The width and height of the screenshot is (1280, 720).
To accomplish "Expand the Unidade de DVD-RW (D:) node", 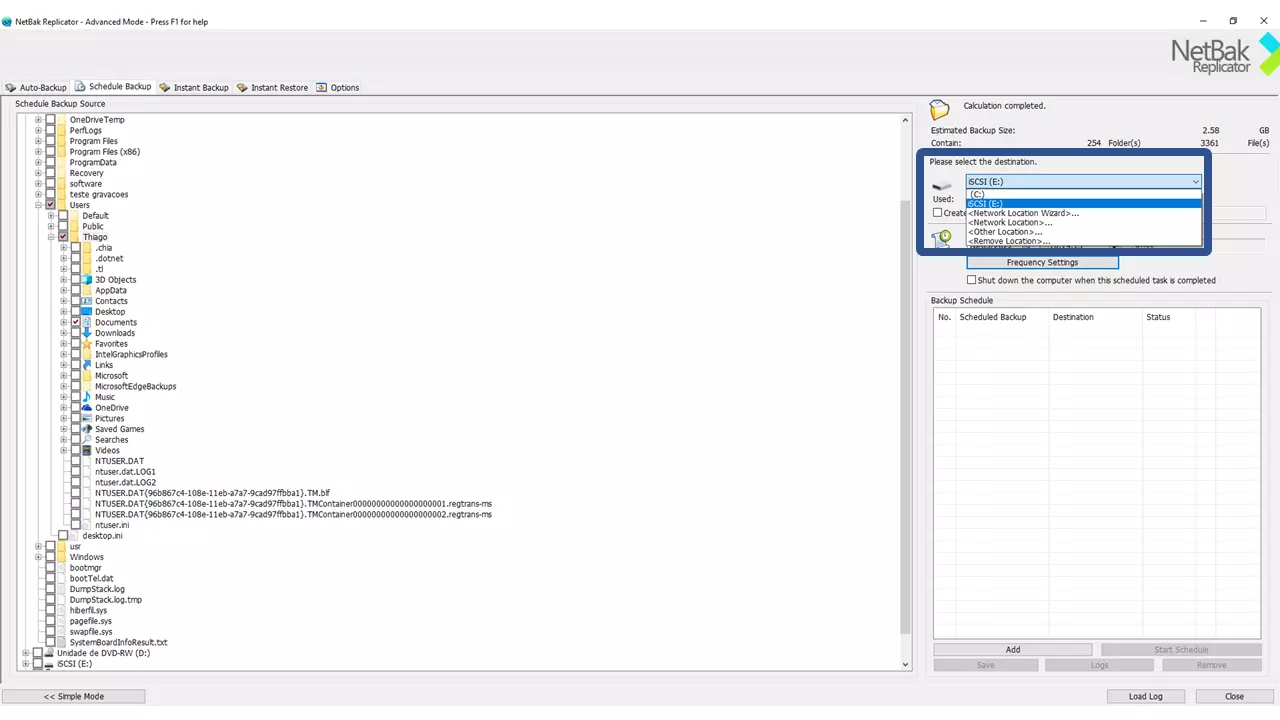I will coord(26,653).
